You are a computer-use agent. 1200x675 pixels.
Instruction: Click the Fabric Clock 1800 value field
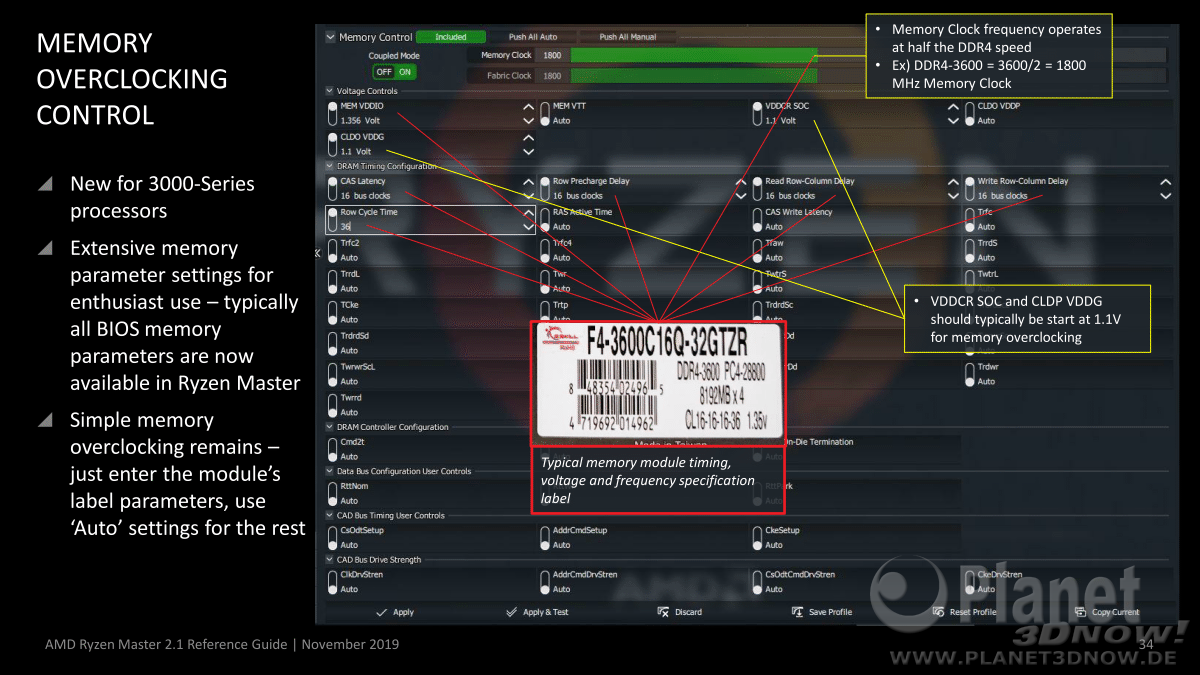552,75
